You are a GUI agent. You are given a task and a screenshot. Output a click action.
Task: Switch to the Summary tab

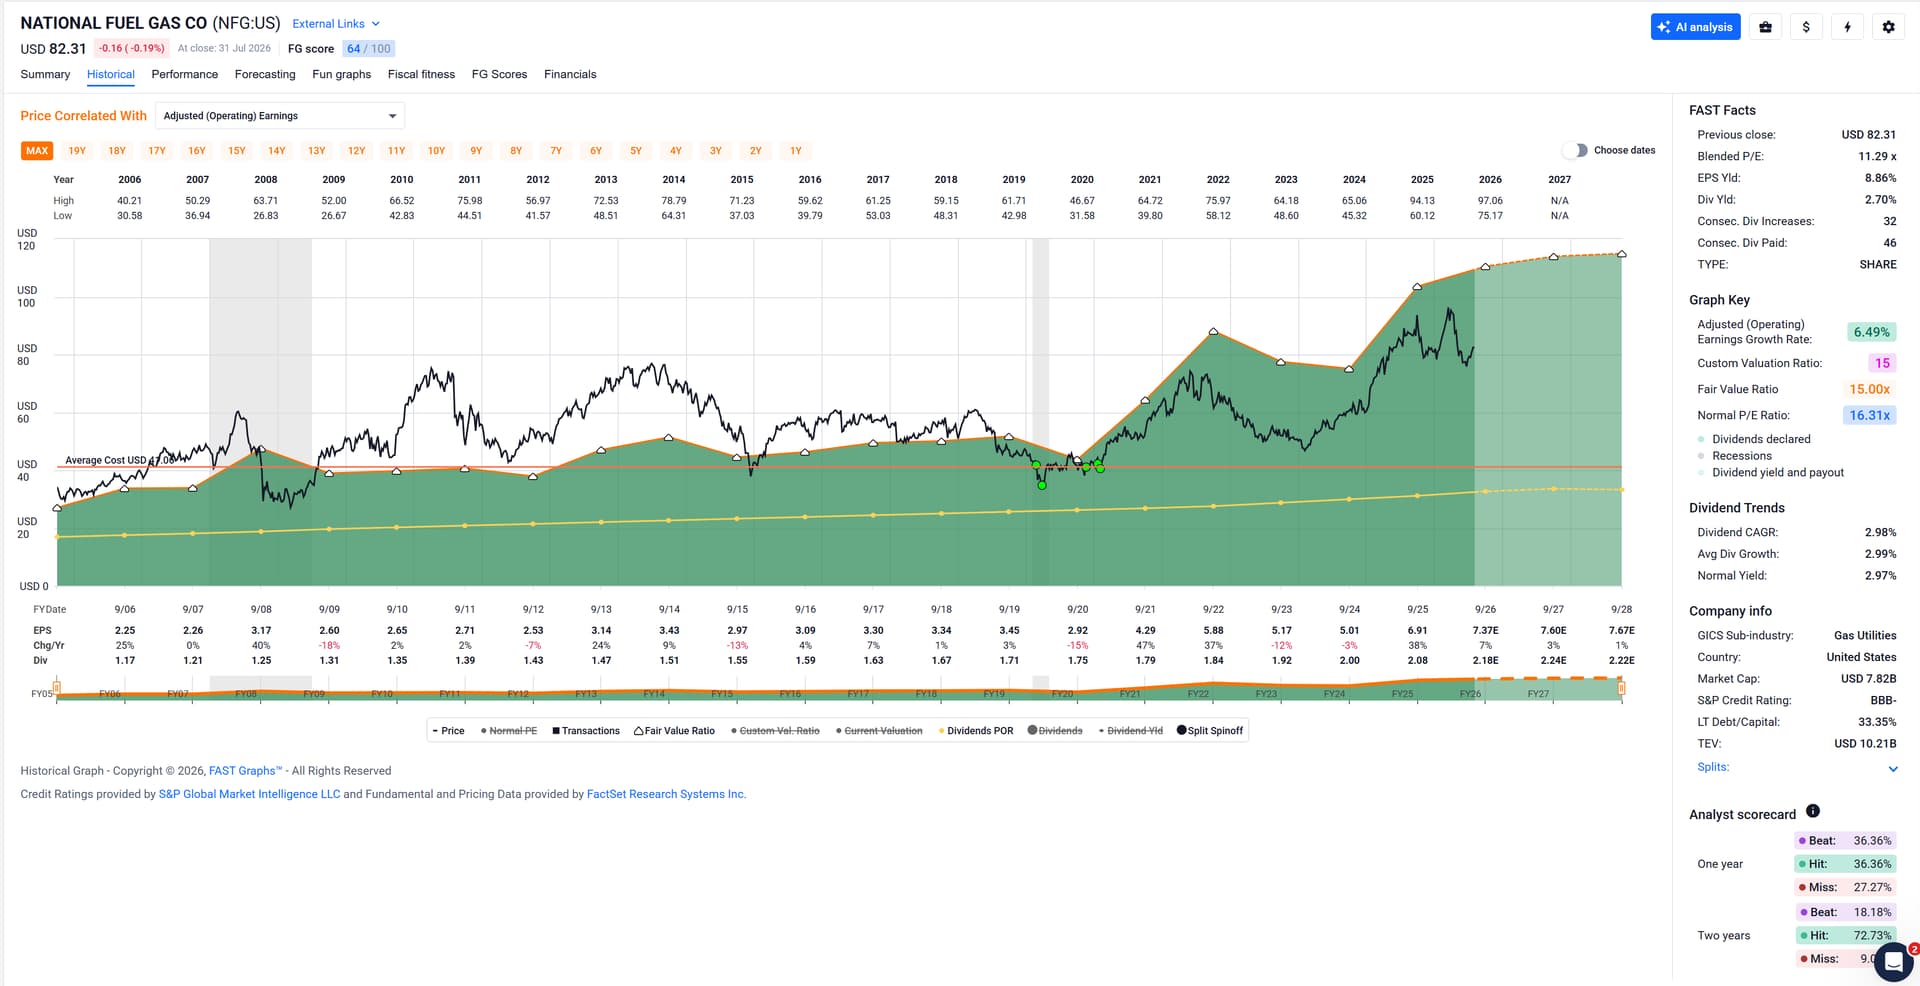coord(45,74)
